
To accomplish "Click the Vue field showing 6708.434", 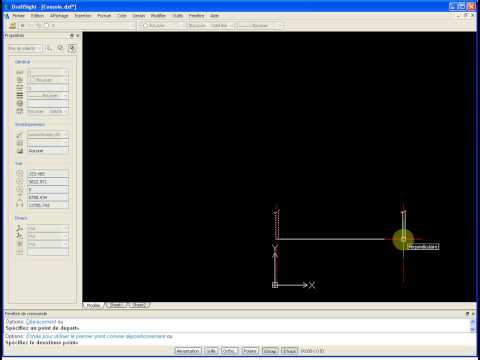I will 48,197.
